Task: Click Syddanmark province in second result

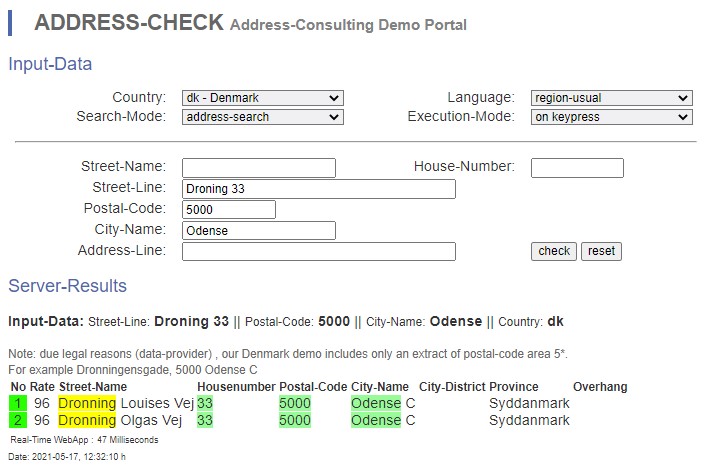Action: [x=529, y=421]
